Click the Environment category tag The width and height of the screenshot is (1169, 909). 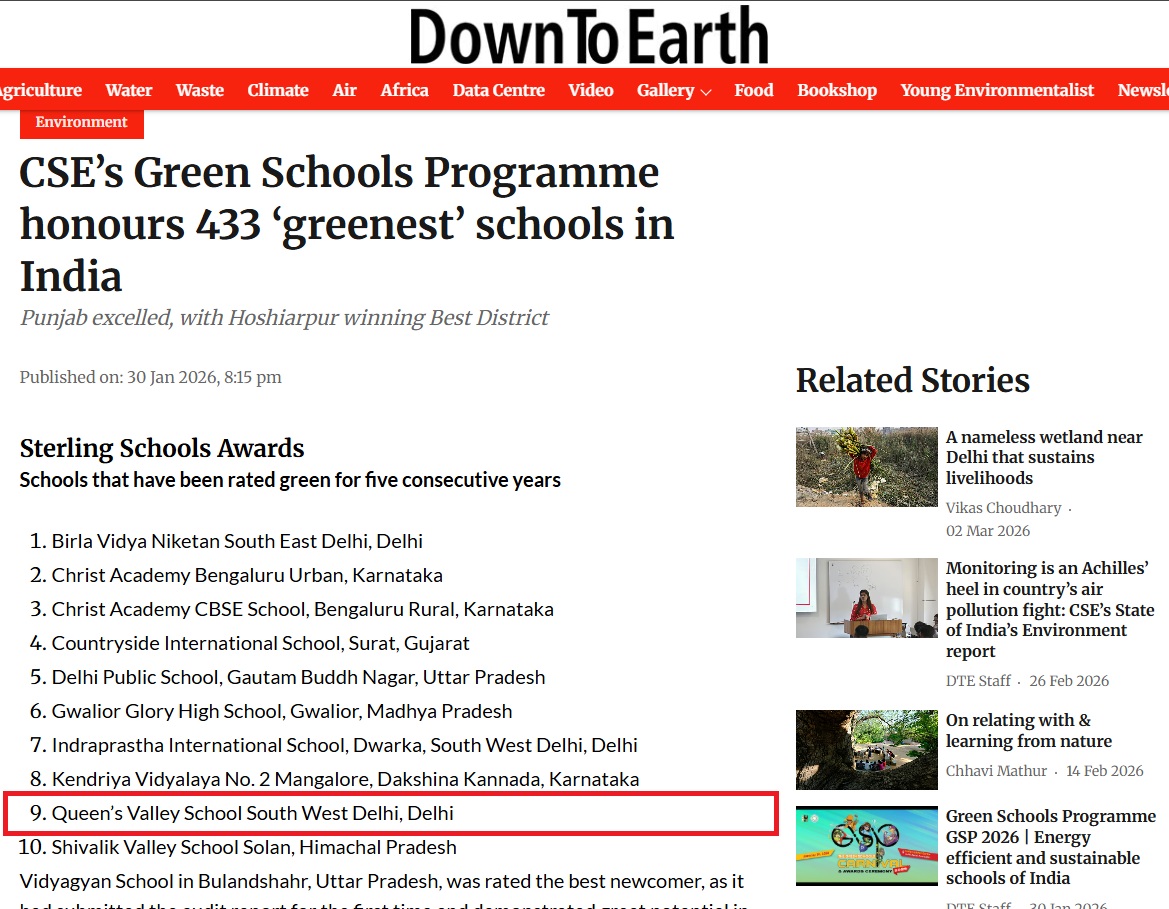click(82, 122)
